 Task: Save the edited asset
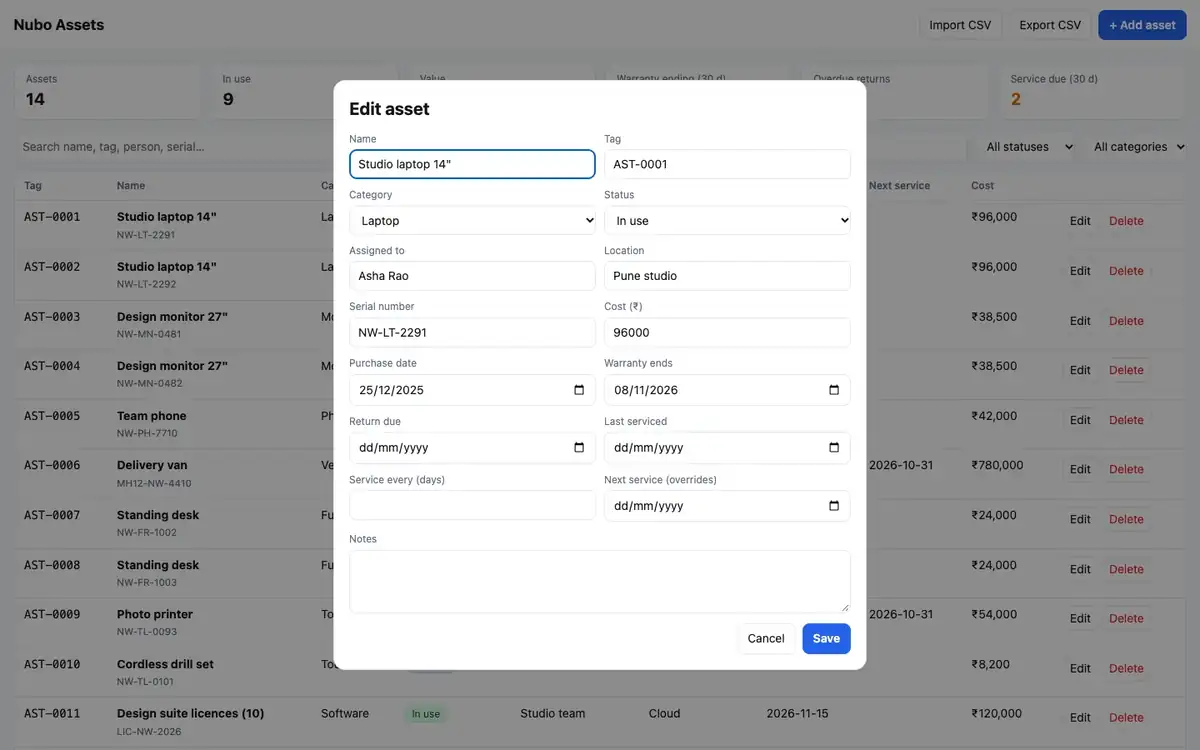[x=826, y=639]
